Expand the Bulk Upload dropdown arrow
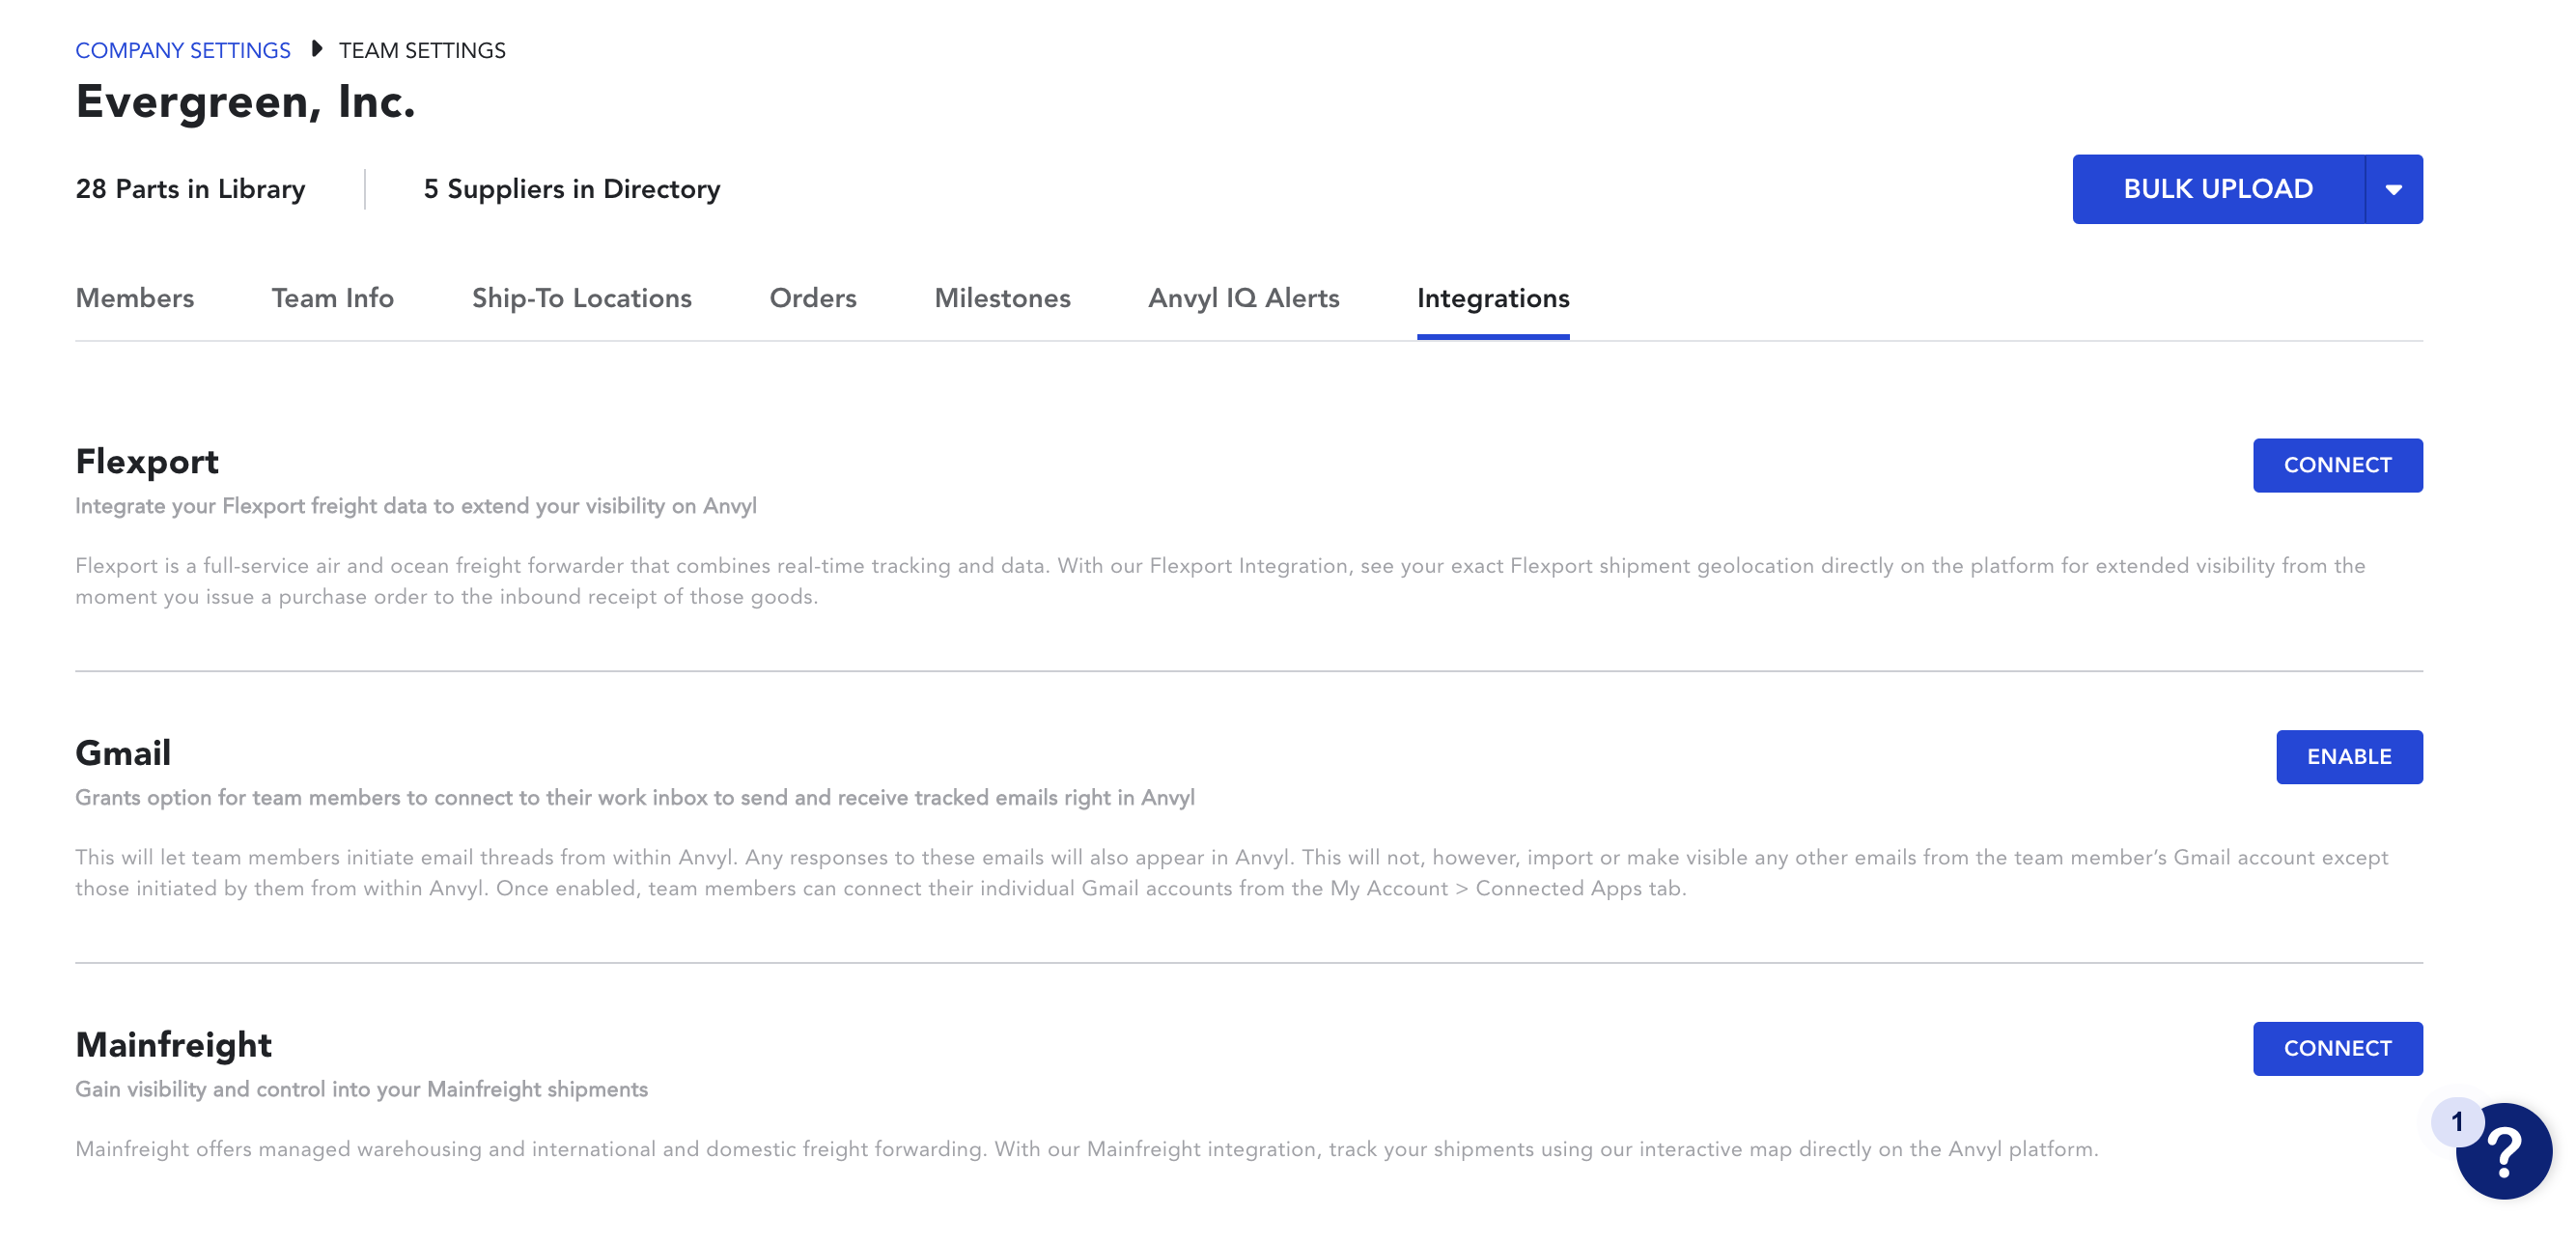This screenshot has width=2576, height=1244. click(x=2394, y=189)
